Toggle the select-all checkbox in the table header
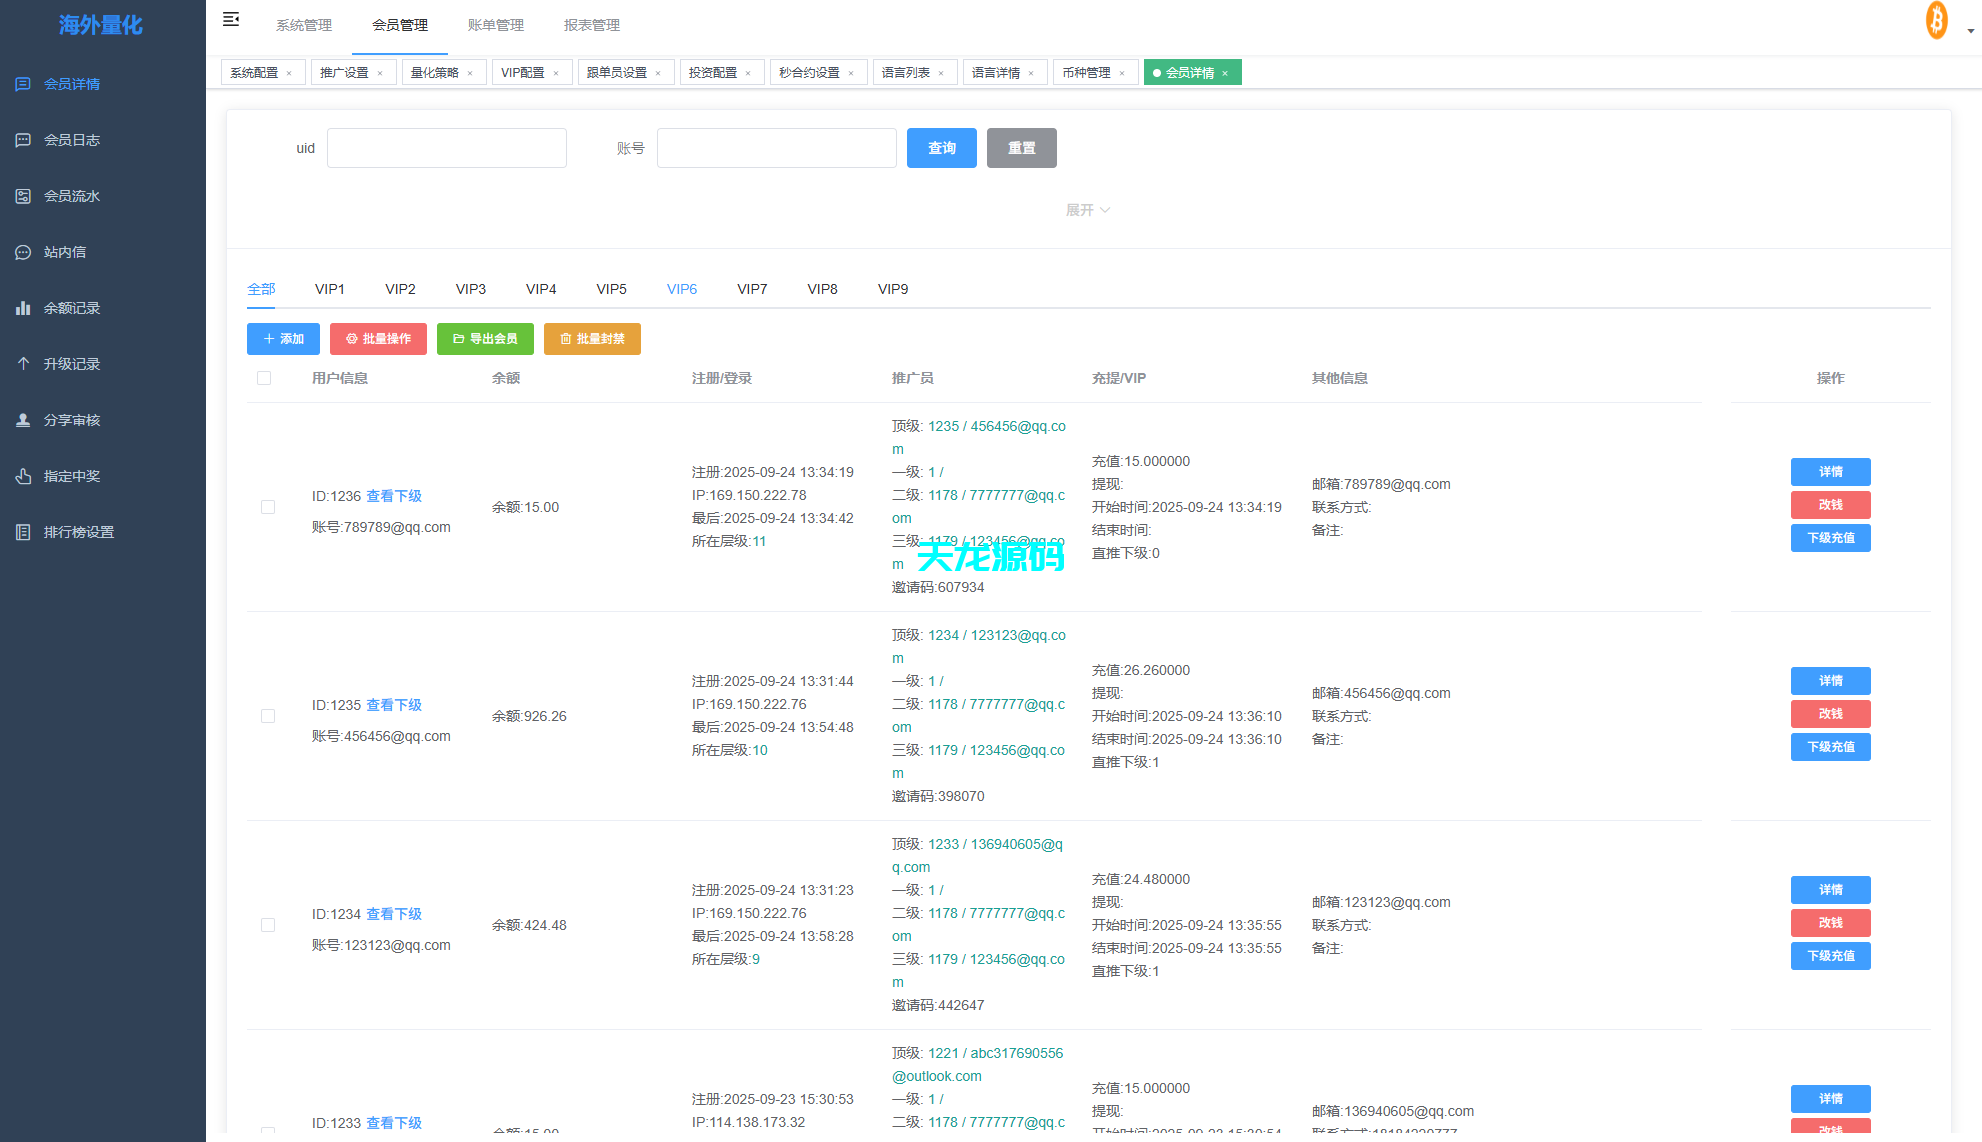 (264, 378)
